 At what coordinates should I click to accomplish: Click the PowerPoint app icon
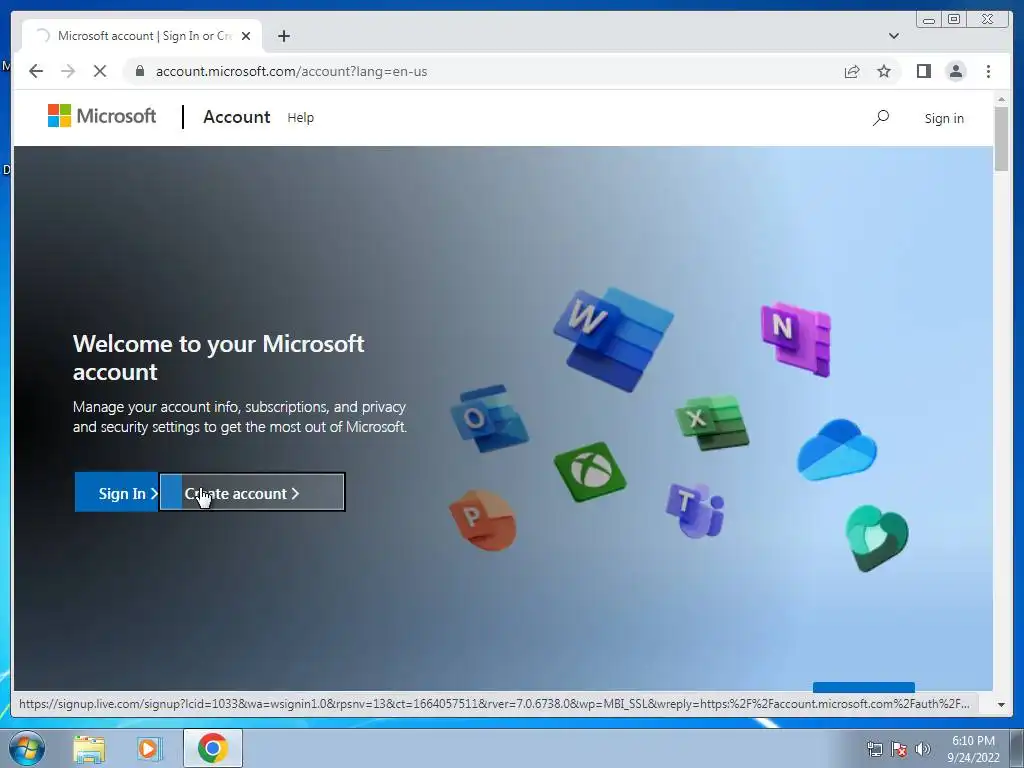point(483,520)
